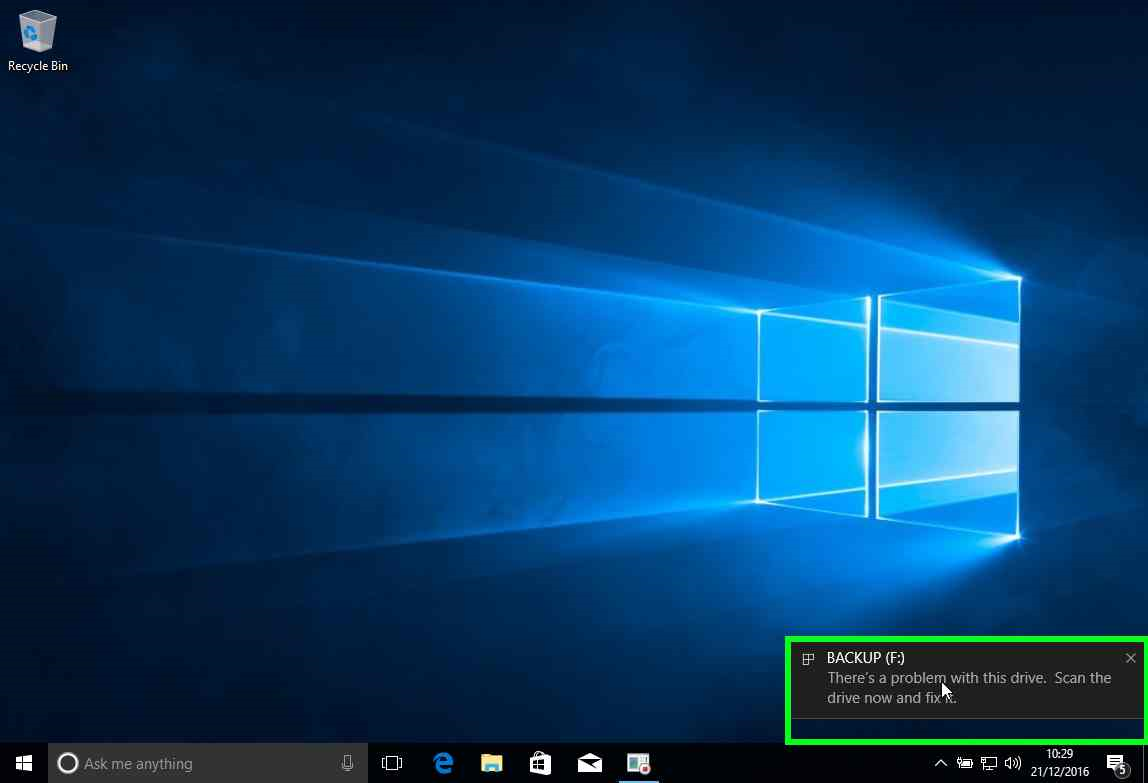Image resolution: width=1148 pixels, height=783 pixels.
Task: Click the power/battery tray icon
Action: [964, 763]
